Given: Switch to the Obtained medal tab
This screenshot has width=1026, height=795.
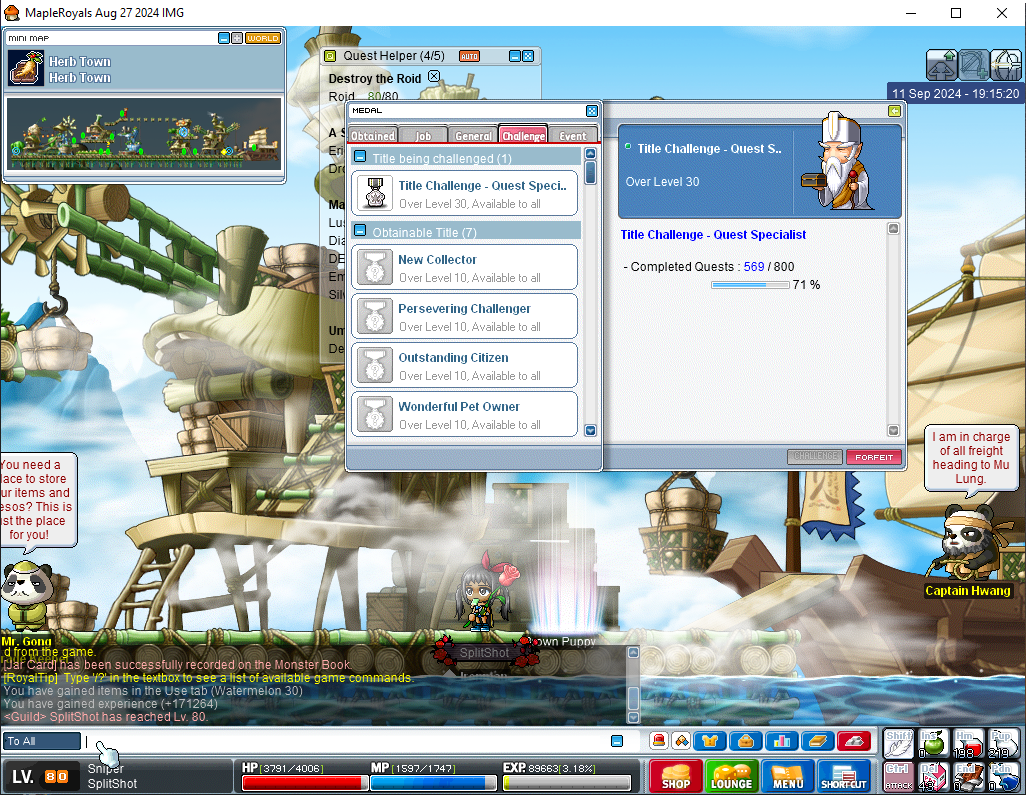Looking at the screenshot, I should (372, 136).
